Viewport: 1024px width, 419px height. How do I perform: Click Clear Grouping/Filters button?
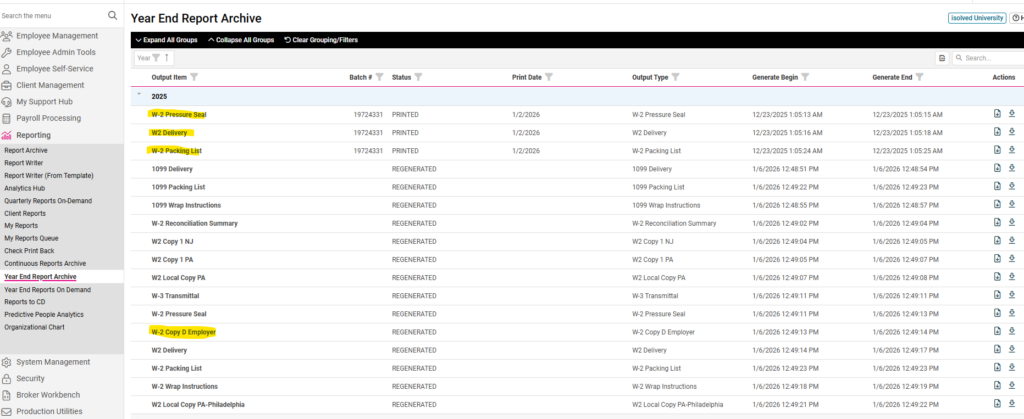[x=320, y=40]
